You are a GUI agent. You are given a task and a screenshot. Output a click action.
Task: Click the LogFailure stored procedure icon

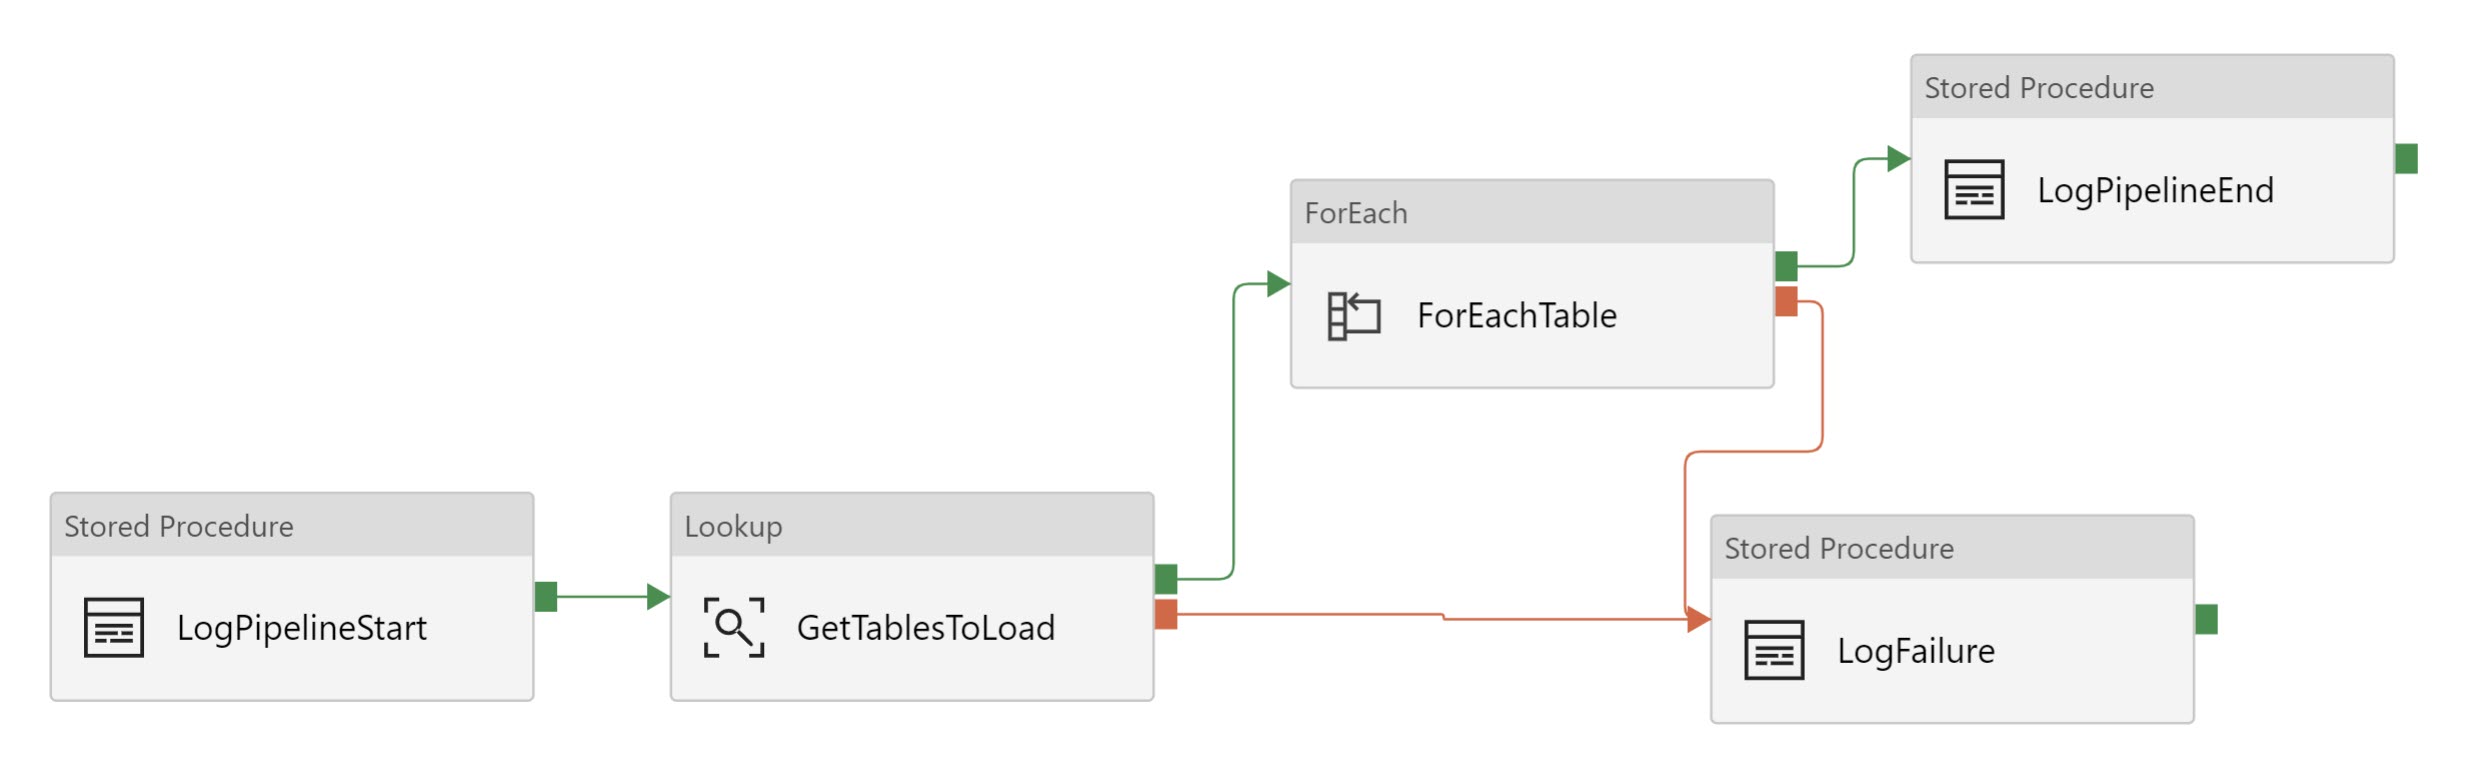(1774, 650)
